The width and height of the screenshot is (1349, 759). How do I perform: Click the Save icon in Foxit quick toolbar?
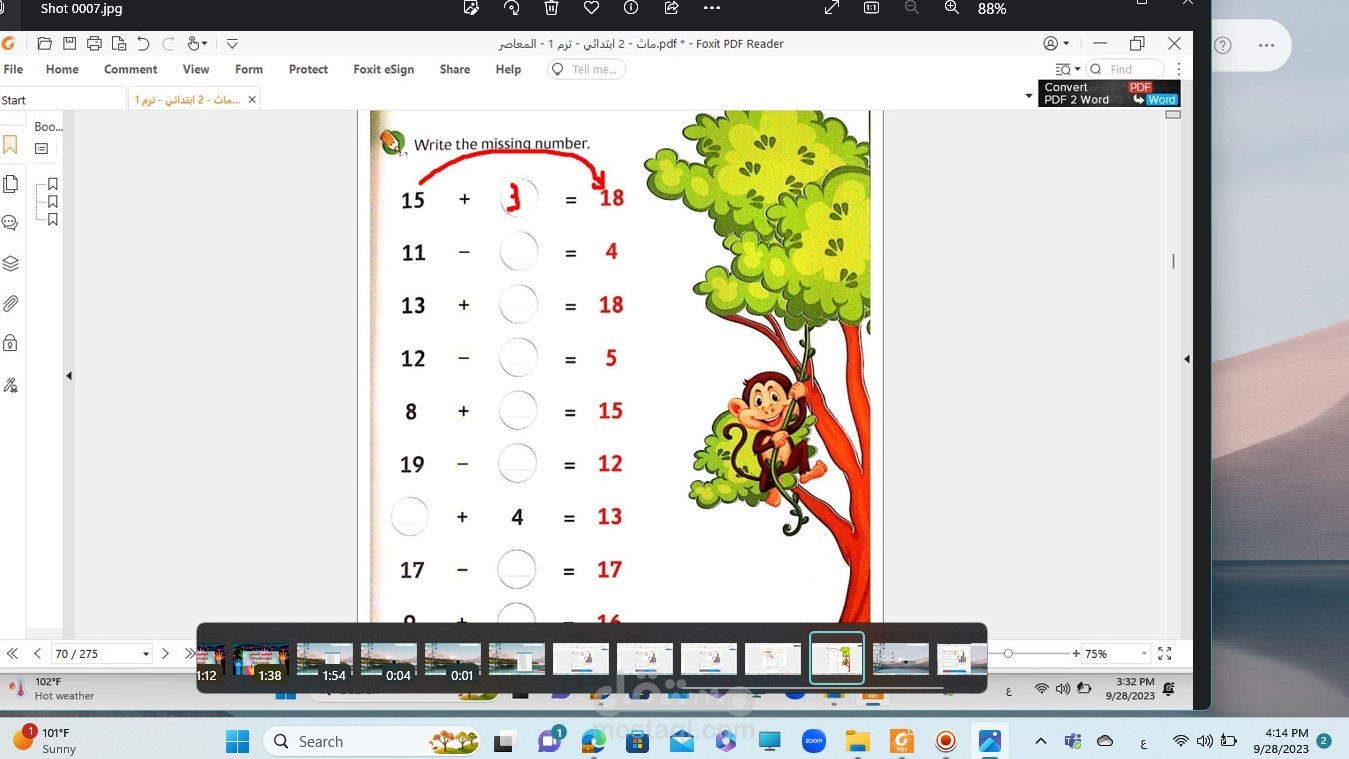[69, 44]
